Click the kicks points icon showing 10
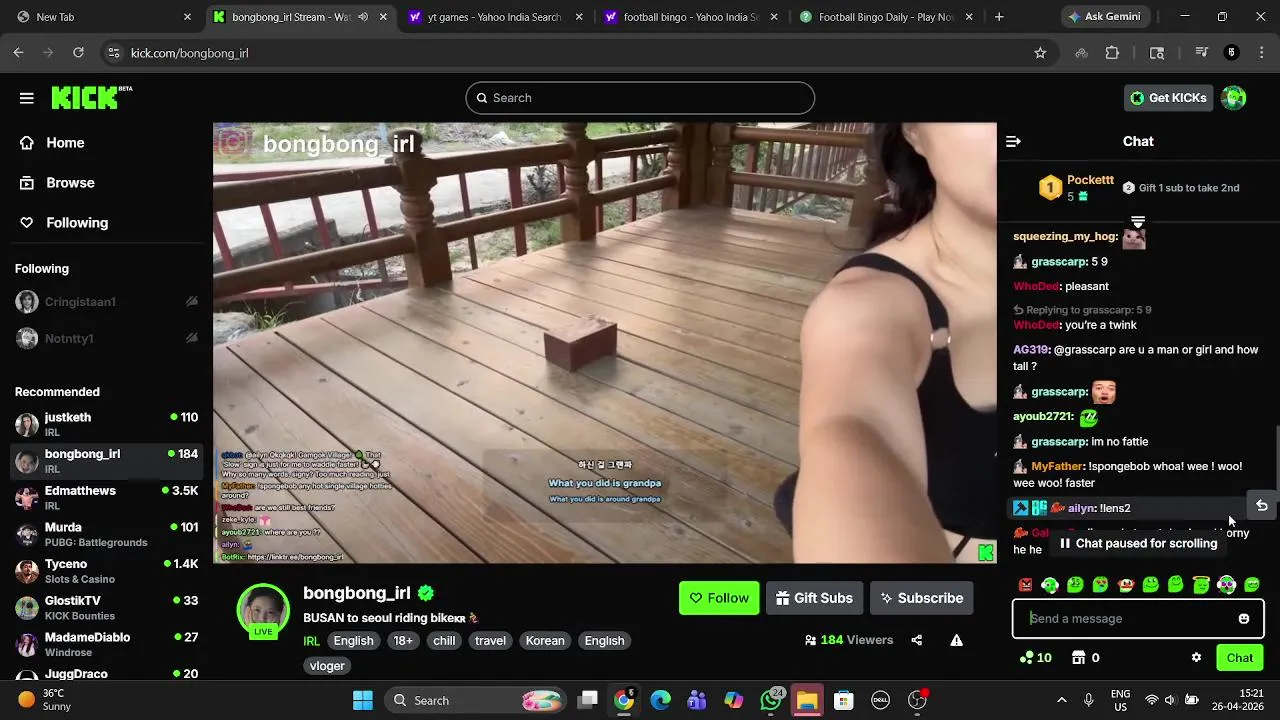 click(x=1035, y=658)
